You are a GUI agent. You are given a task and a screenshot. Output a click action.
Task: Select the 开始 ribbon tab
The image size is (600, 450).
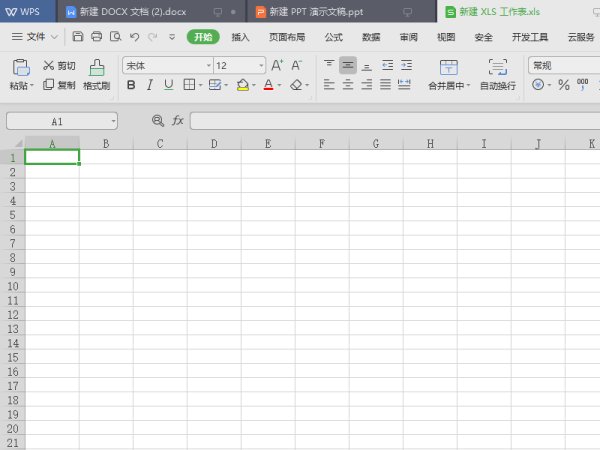[x=203, y=37]
